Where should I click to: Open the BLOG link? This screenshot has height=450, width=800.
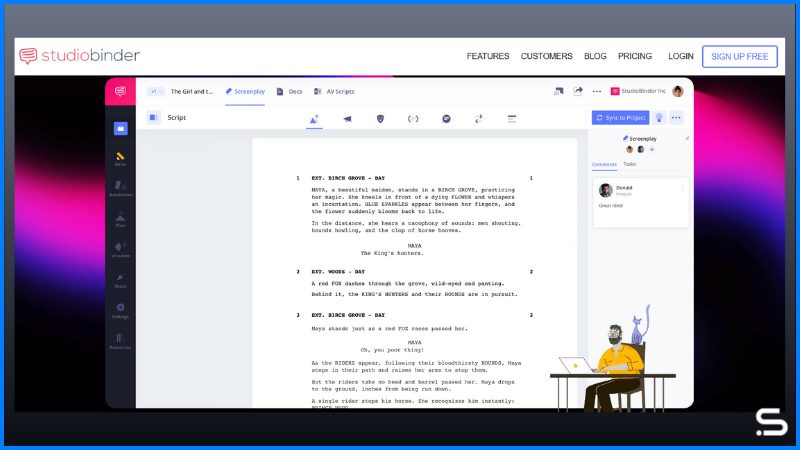click(x=595, y=56)
